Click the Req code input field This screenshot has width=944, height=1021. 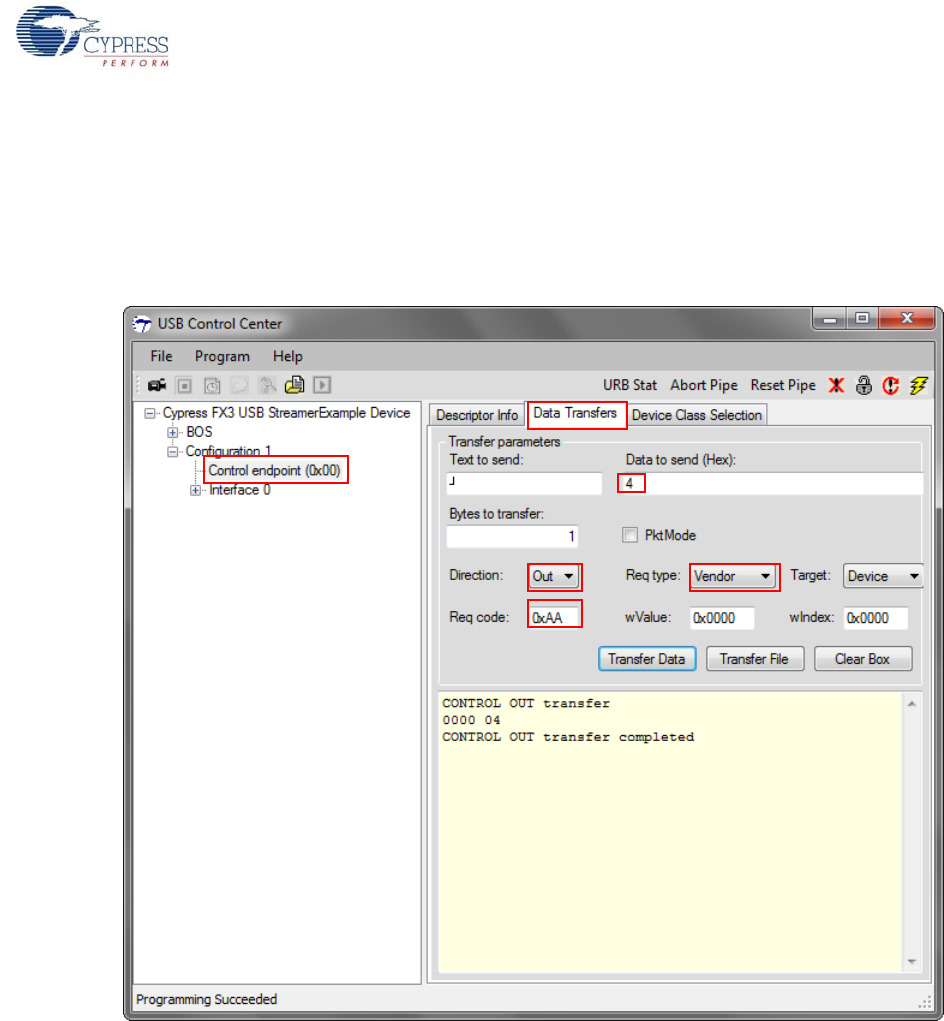[554, 618]
